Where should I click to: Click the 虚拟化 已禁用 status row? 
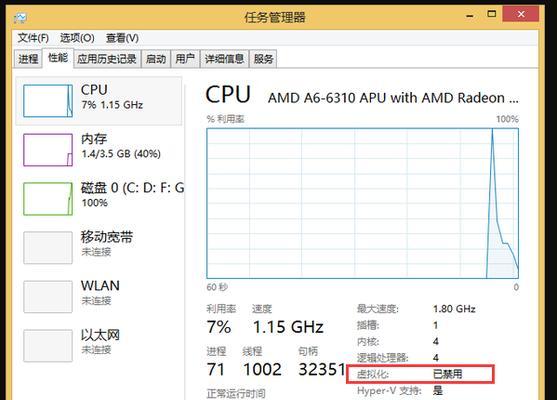[x=420, y=374]
